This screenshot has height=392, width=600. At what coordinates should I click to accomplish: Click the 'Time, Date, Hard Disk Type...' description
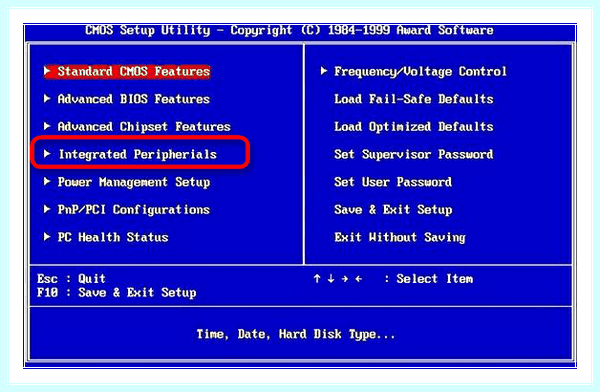pyautogui.click(x=296, y=334)
